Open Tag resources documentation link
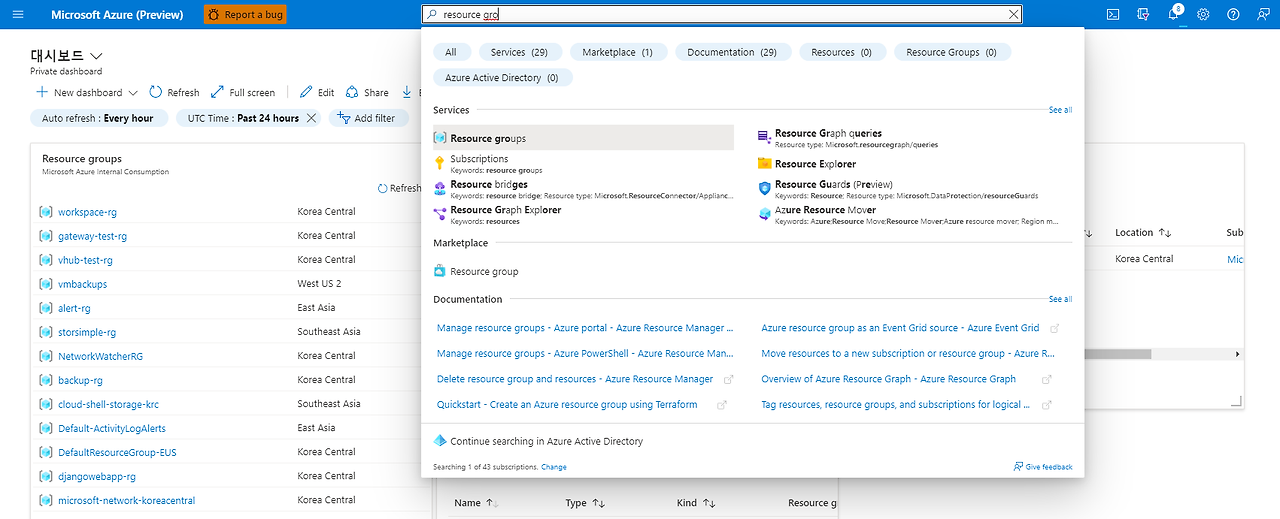This screenshot has width=1280, height=519. pos(897,405)
